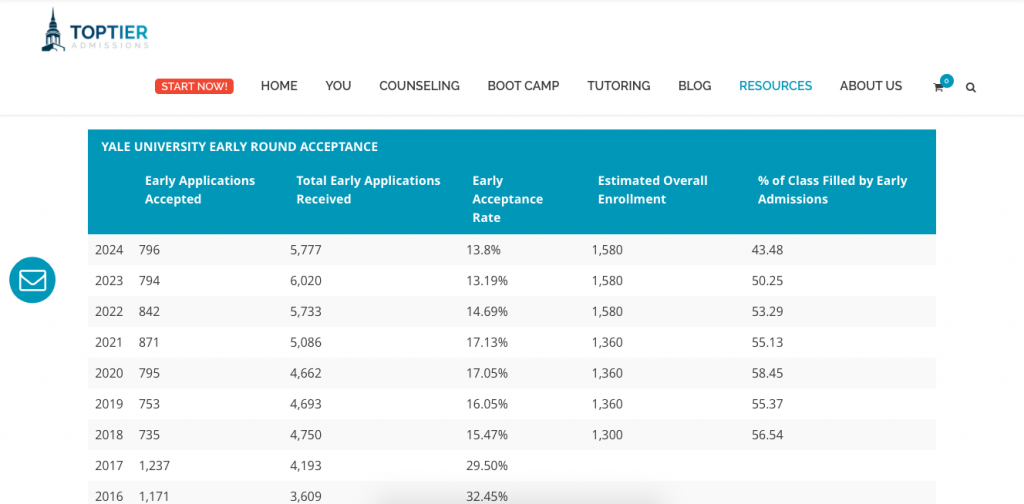1024x504 pixels.
Task: Select the 2021 year cell
Action: click(x=109, y=342)
